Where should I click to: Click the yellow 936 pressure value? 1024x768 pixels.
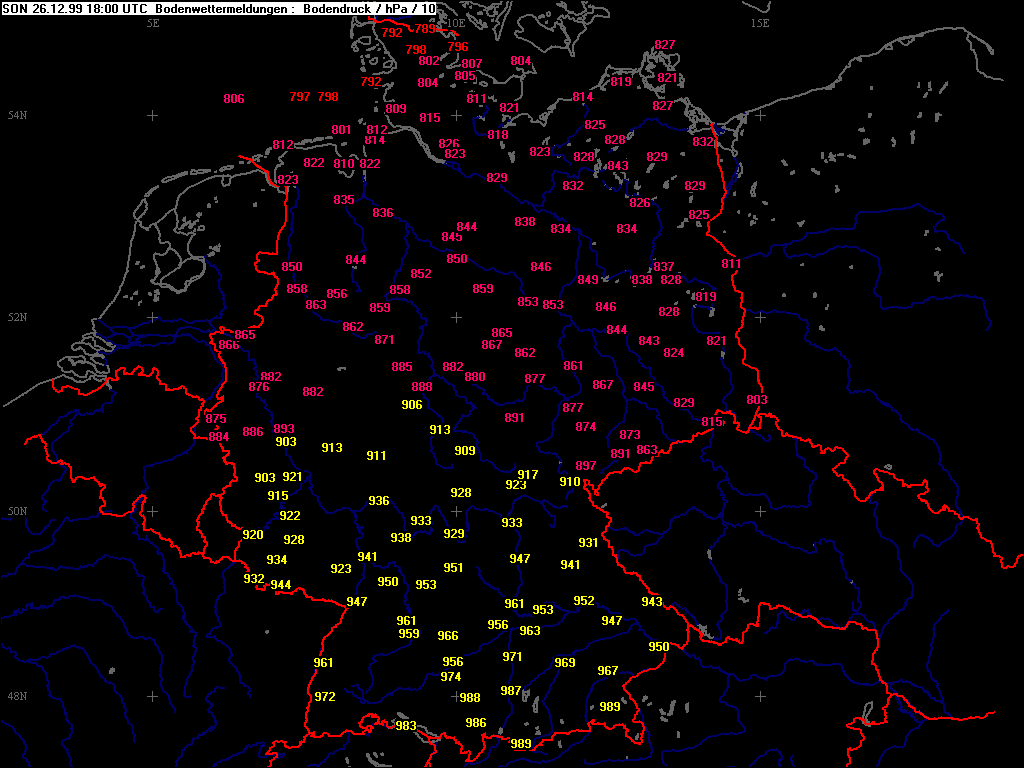[x=379, y=501]
